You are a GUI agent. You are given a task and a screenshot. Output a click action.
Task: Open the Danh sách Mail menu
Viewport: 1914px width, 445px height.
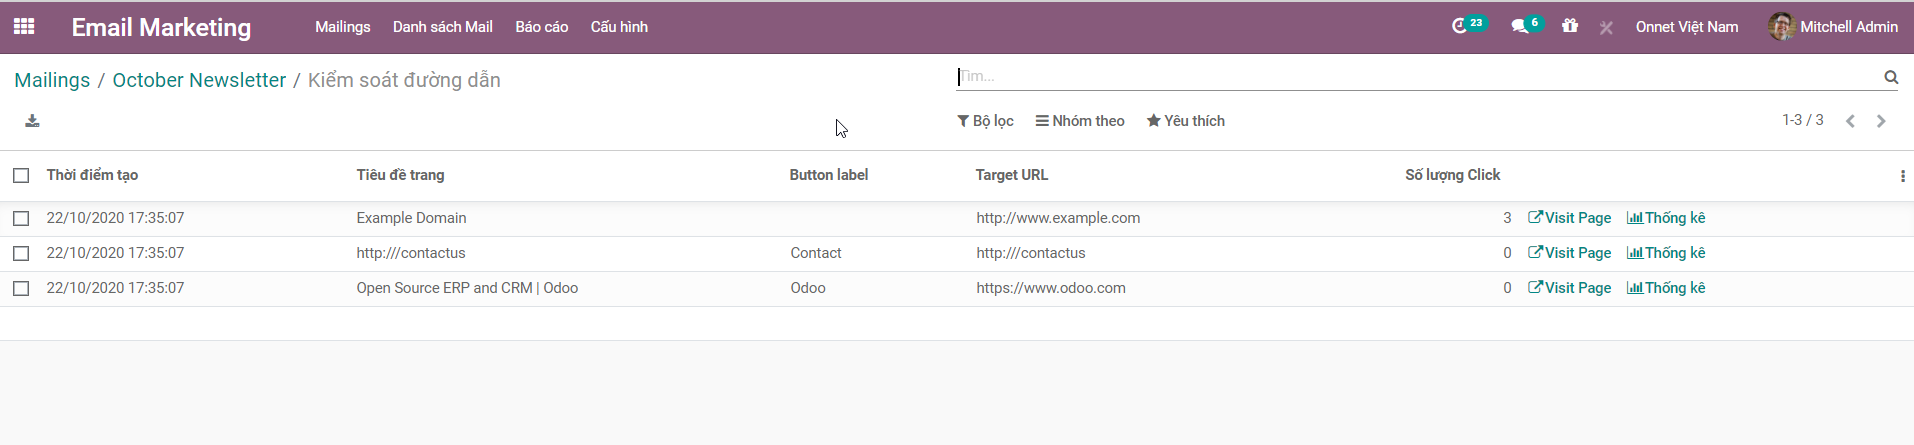pos(442,27)
